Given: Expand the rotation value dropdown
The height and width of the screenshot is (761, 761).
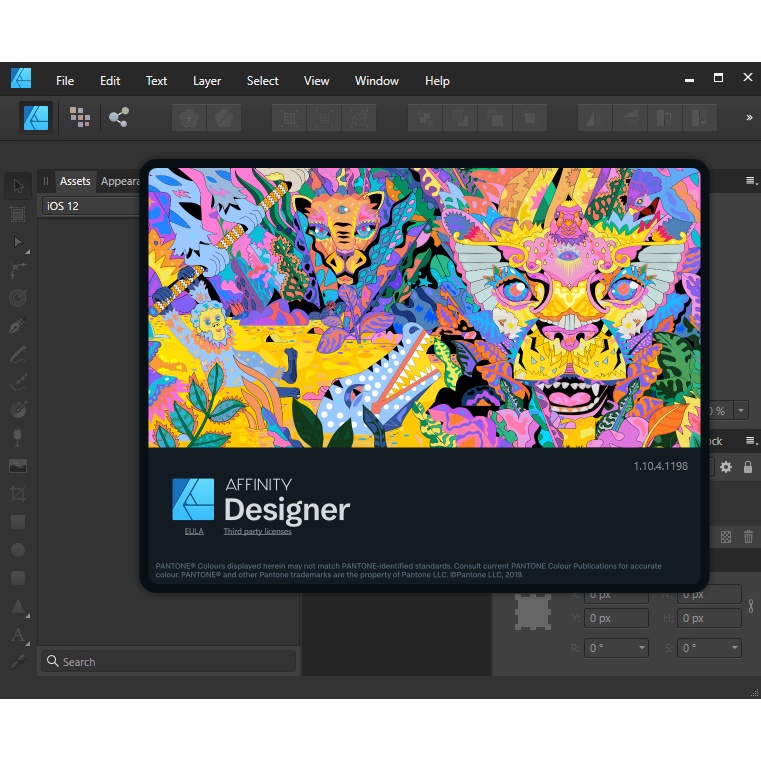Looking at the screenshot, I should 642,648.
